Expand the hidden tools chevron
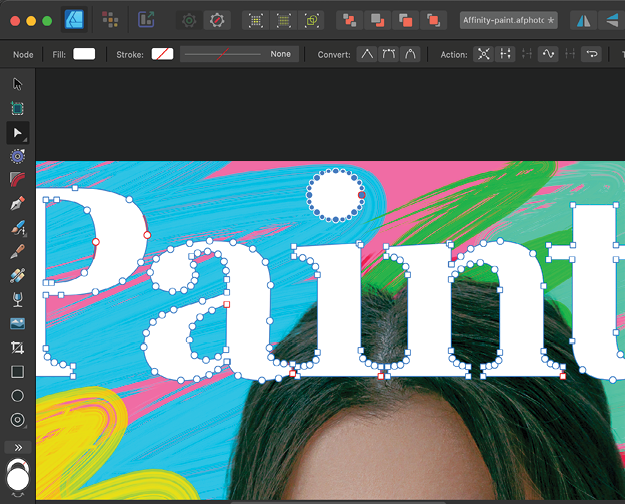 pyautogui.click(x=17, y=446)
